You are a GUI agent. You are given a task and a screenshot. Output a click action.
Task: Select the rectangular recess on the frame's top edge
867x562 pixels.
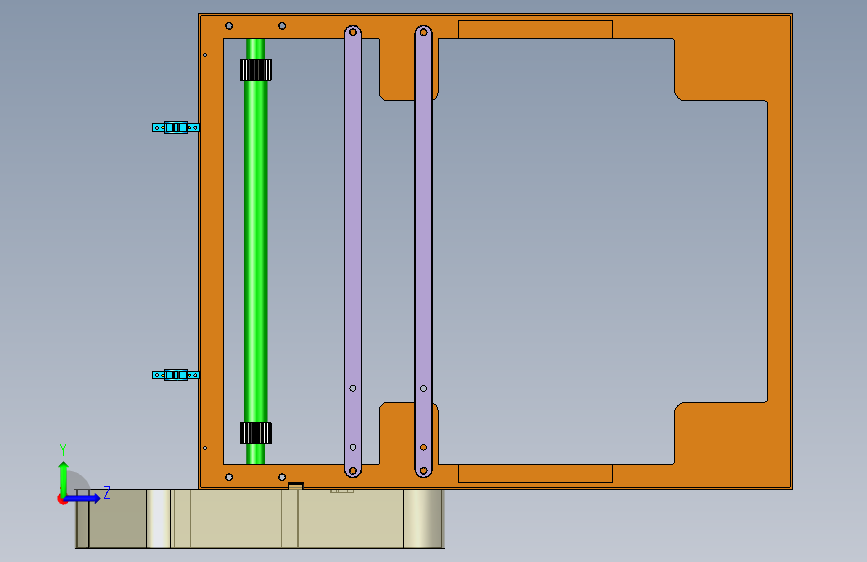click(535, 29)
